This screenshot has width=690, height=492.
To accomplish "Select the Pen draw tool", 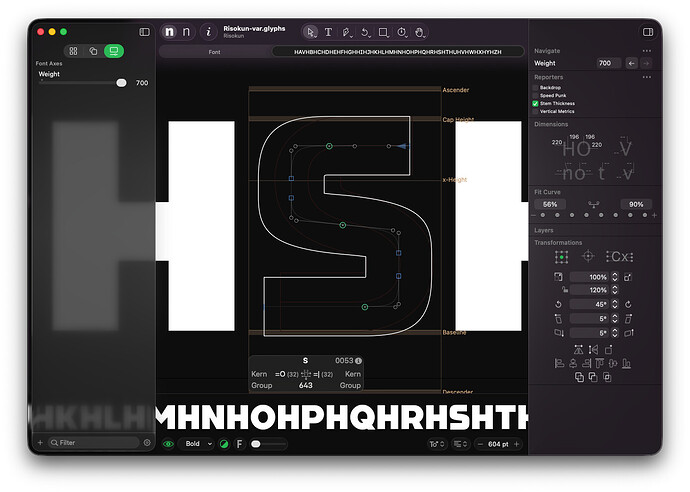I will point(347,32).
